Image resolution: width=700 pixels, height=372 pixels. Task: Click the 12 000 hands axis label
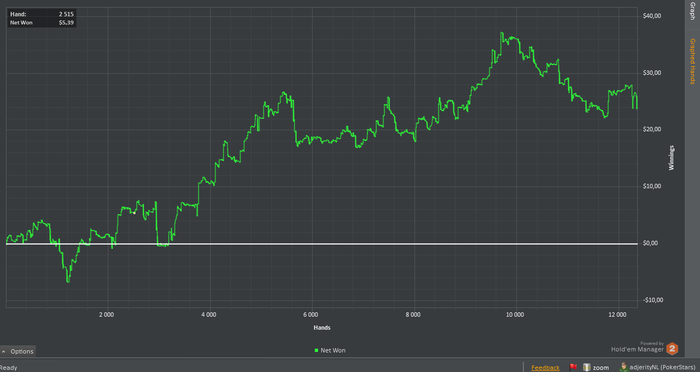[617, 314]
